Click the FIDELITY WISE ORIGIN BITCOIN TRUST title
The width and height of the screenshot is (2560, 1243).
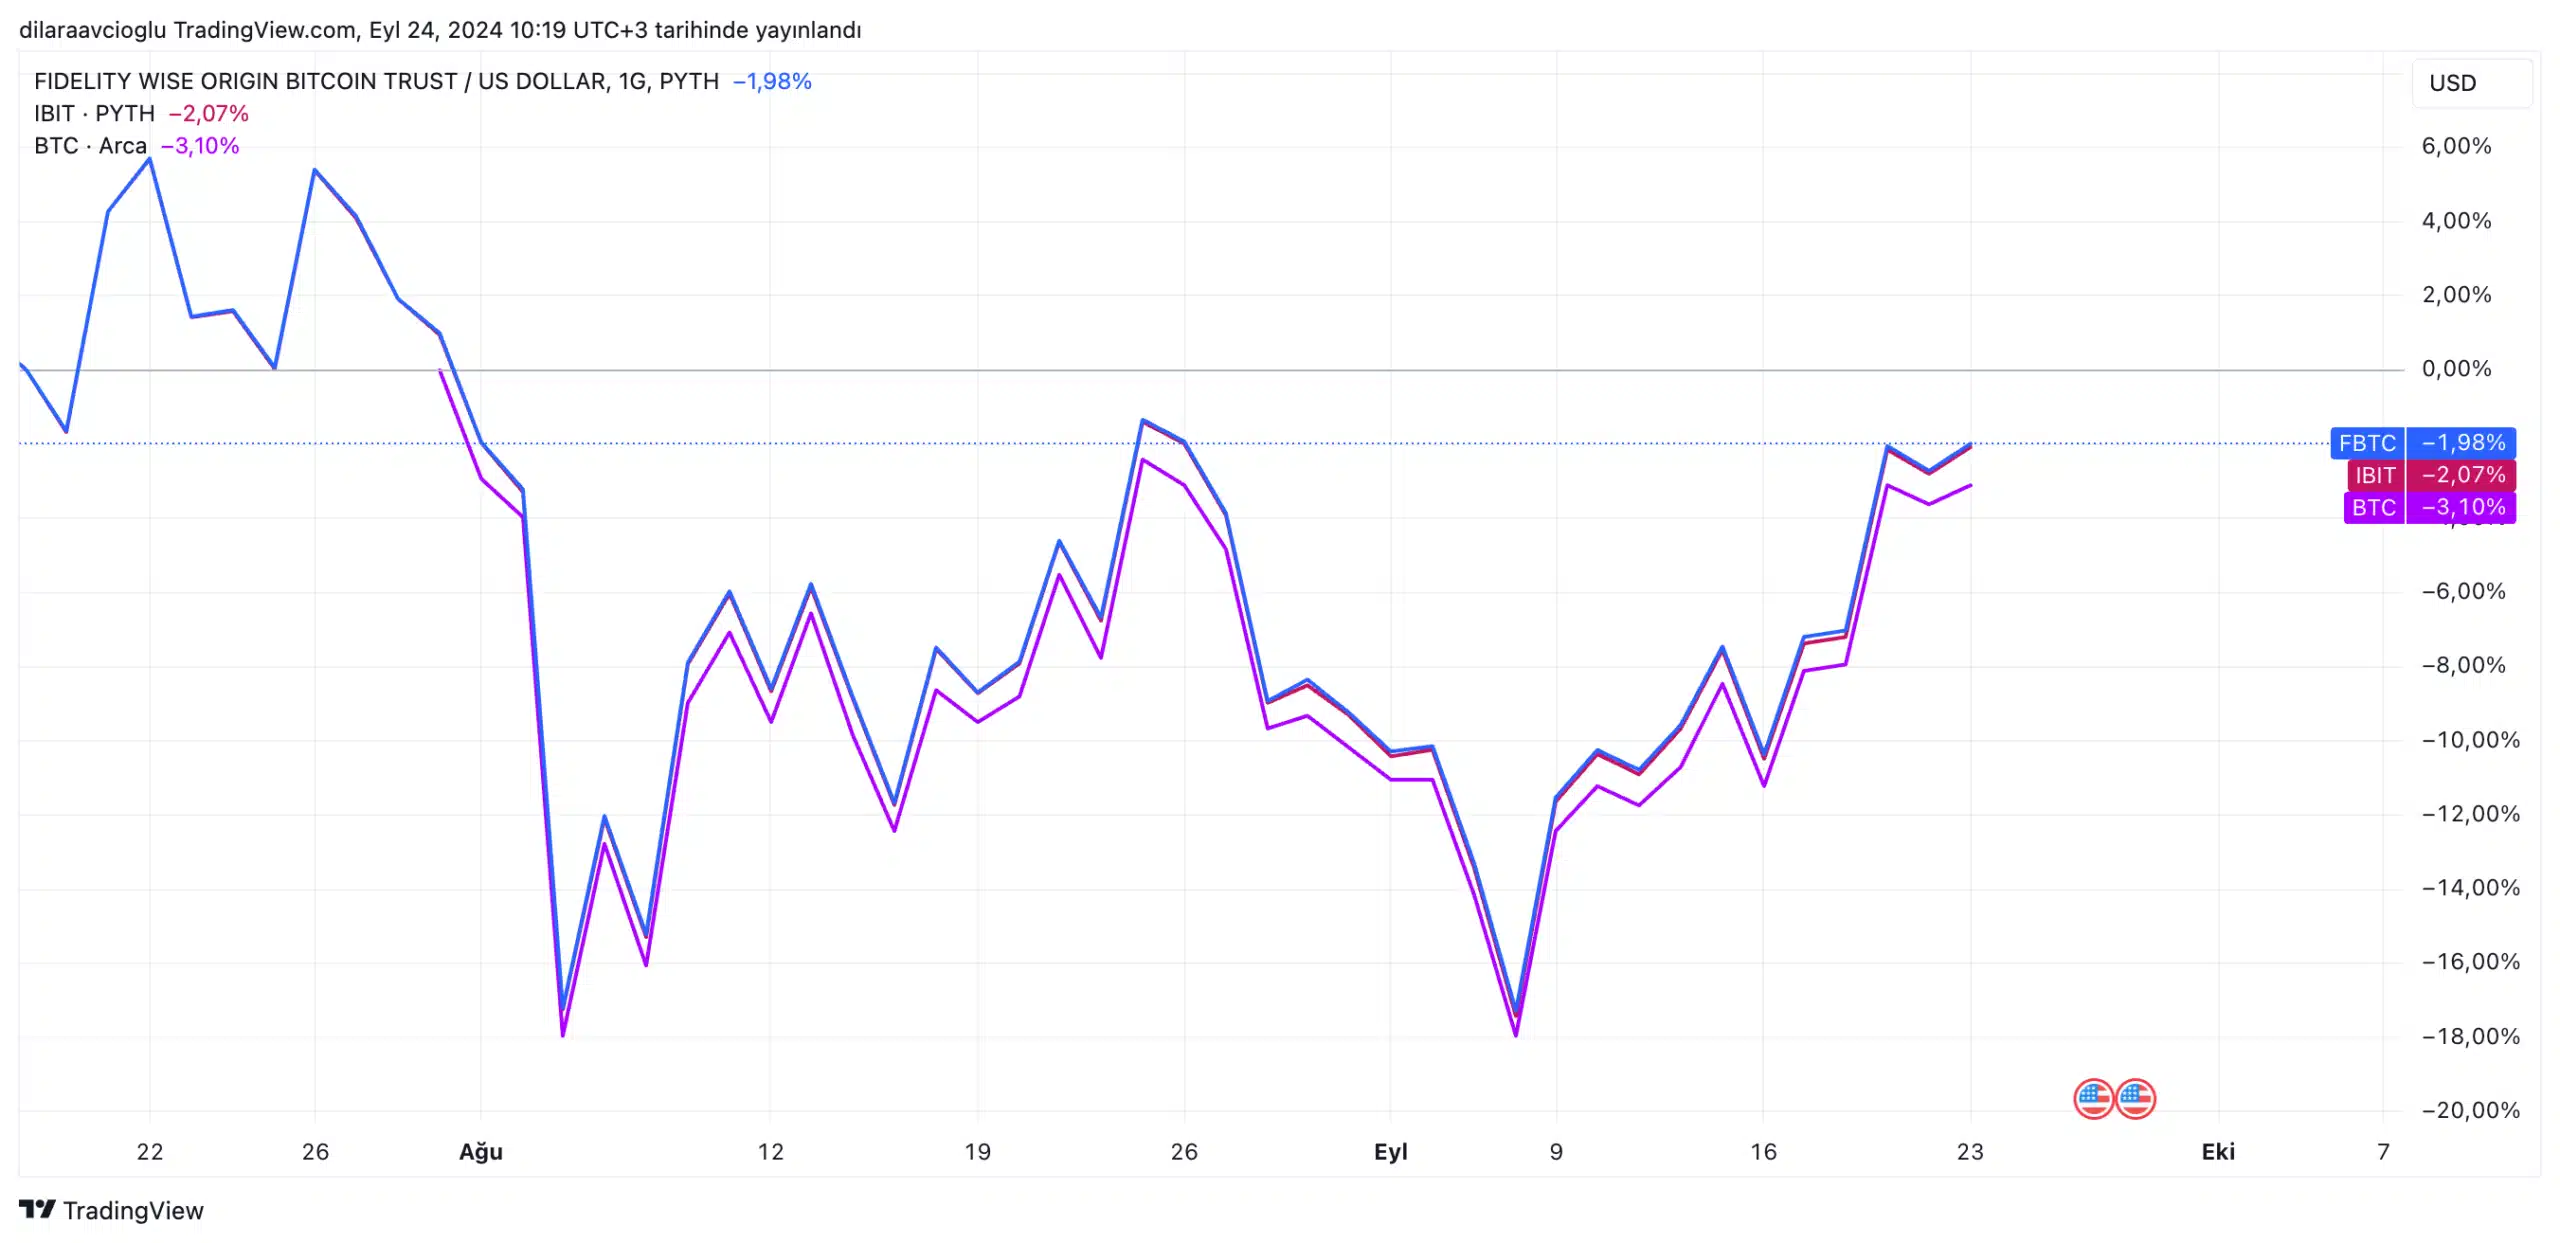tap(376, 81)
